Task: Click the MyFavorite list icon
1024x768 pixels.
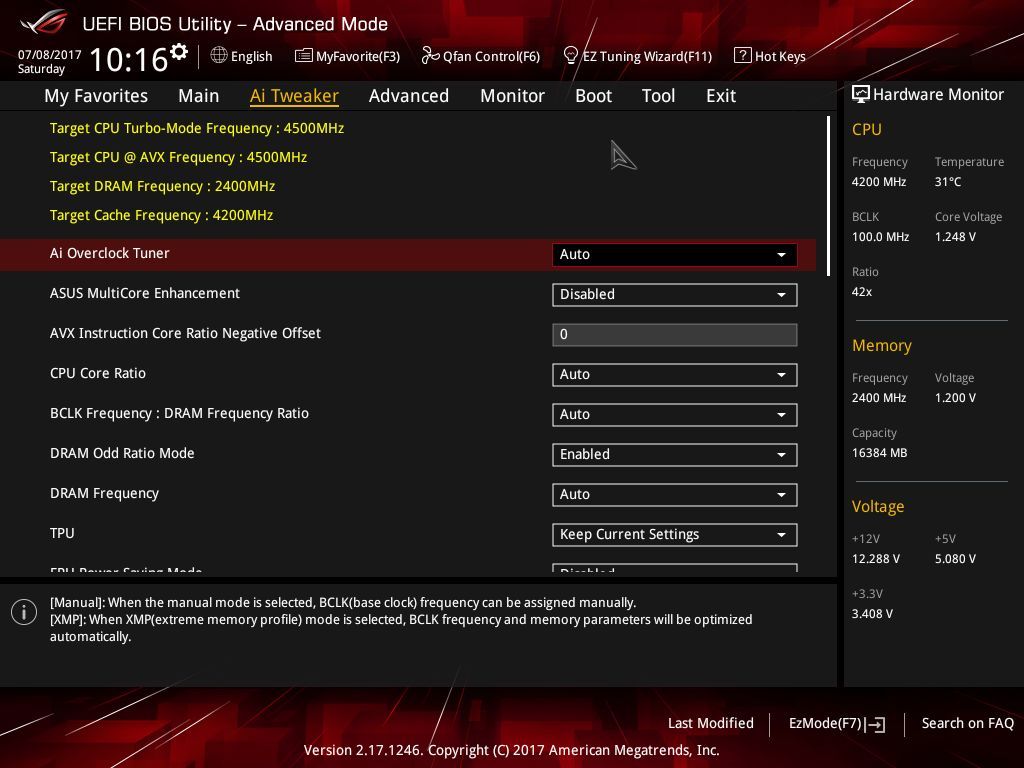Action: tap(304, 56)
